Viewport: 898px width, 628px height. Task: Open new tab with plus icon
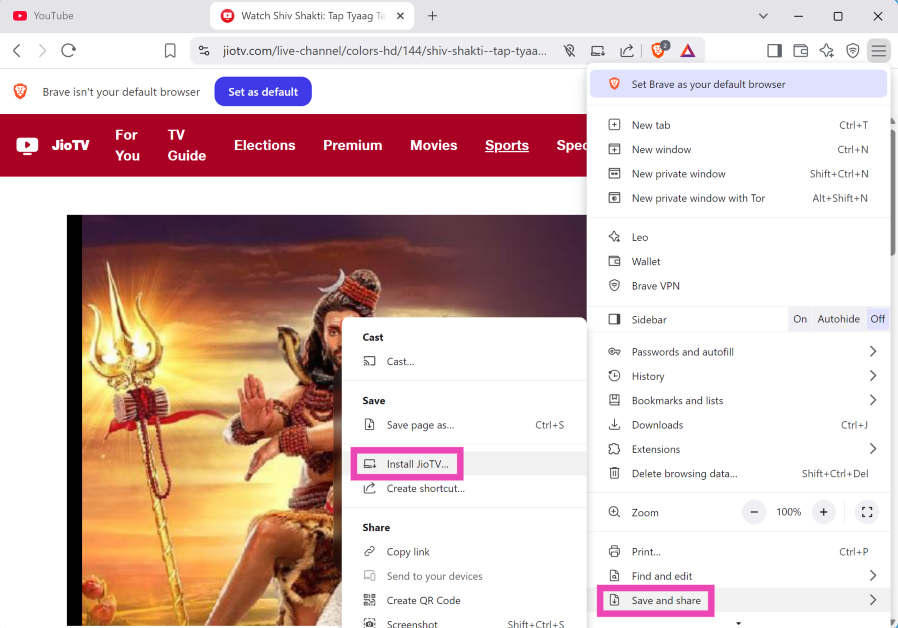(432, 16)
